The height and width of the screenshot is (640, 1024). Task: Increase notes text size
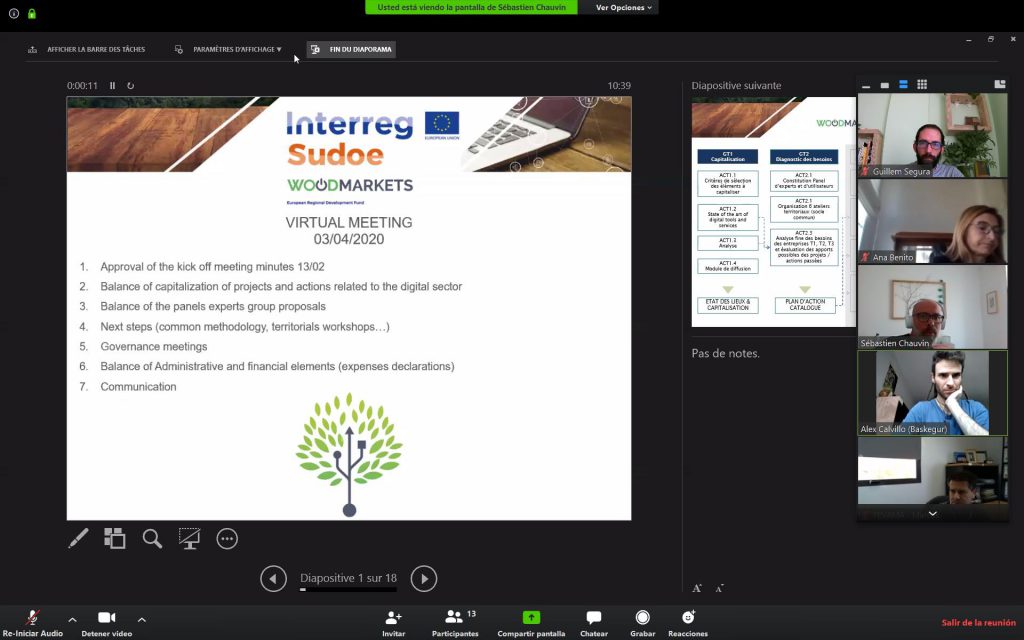point(697,588)
